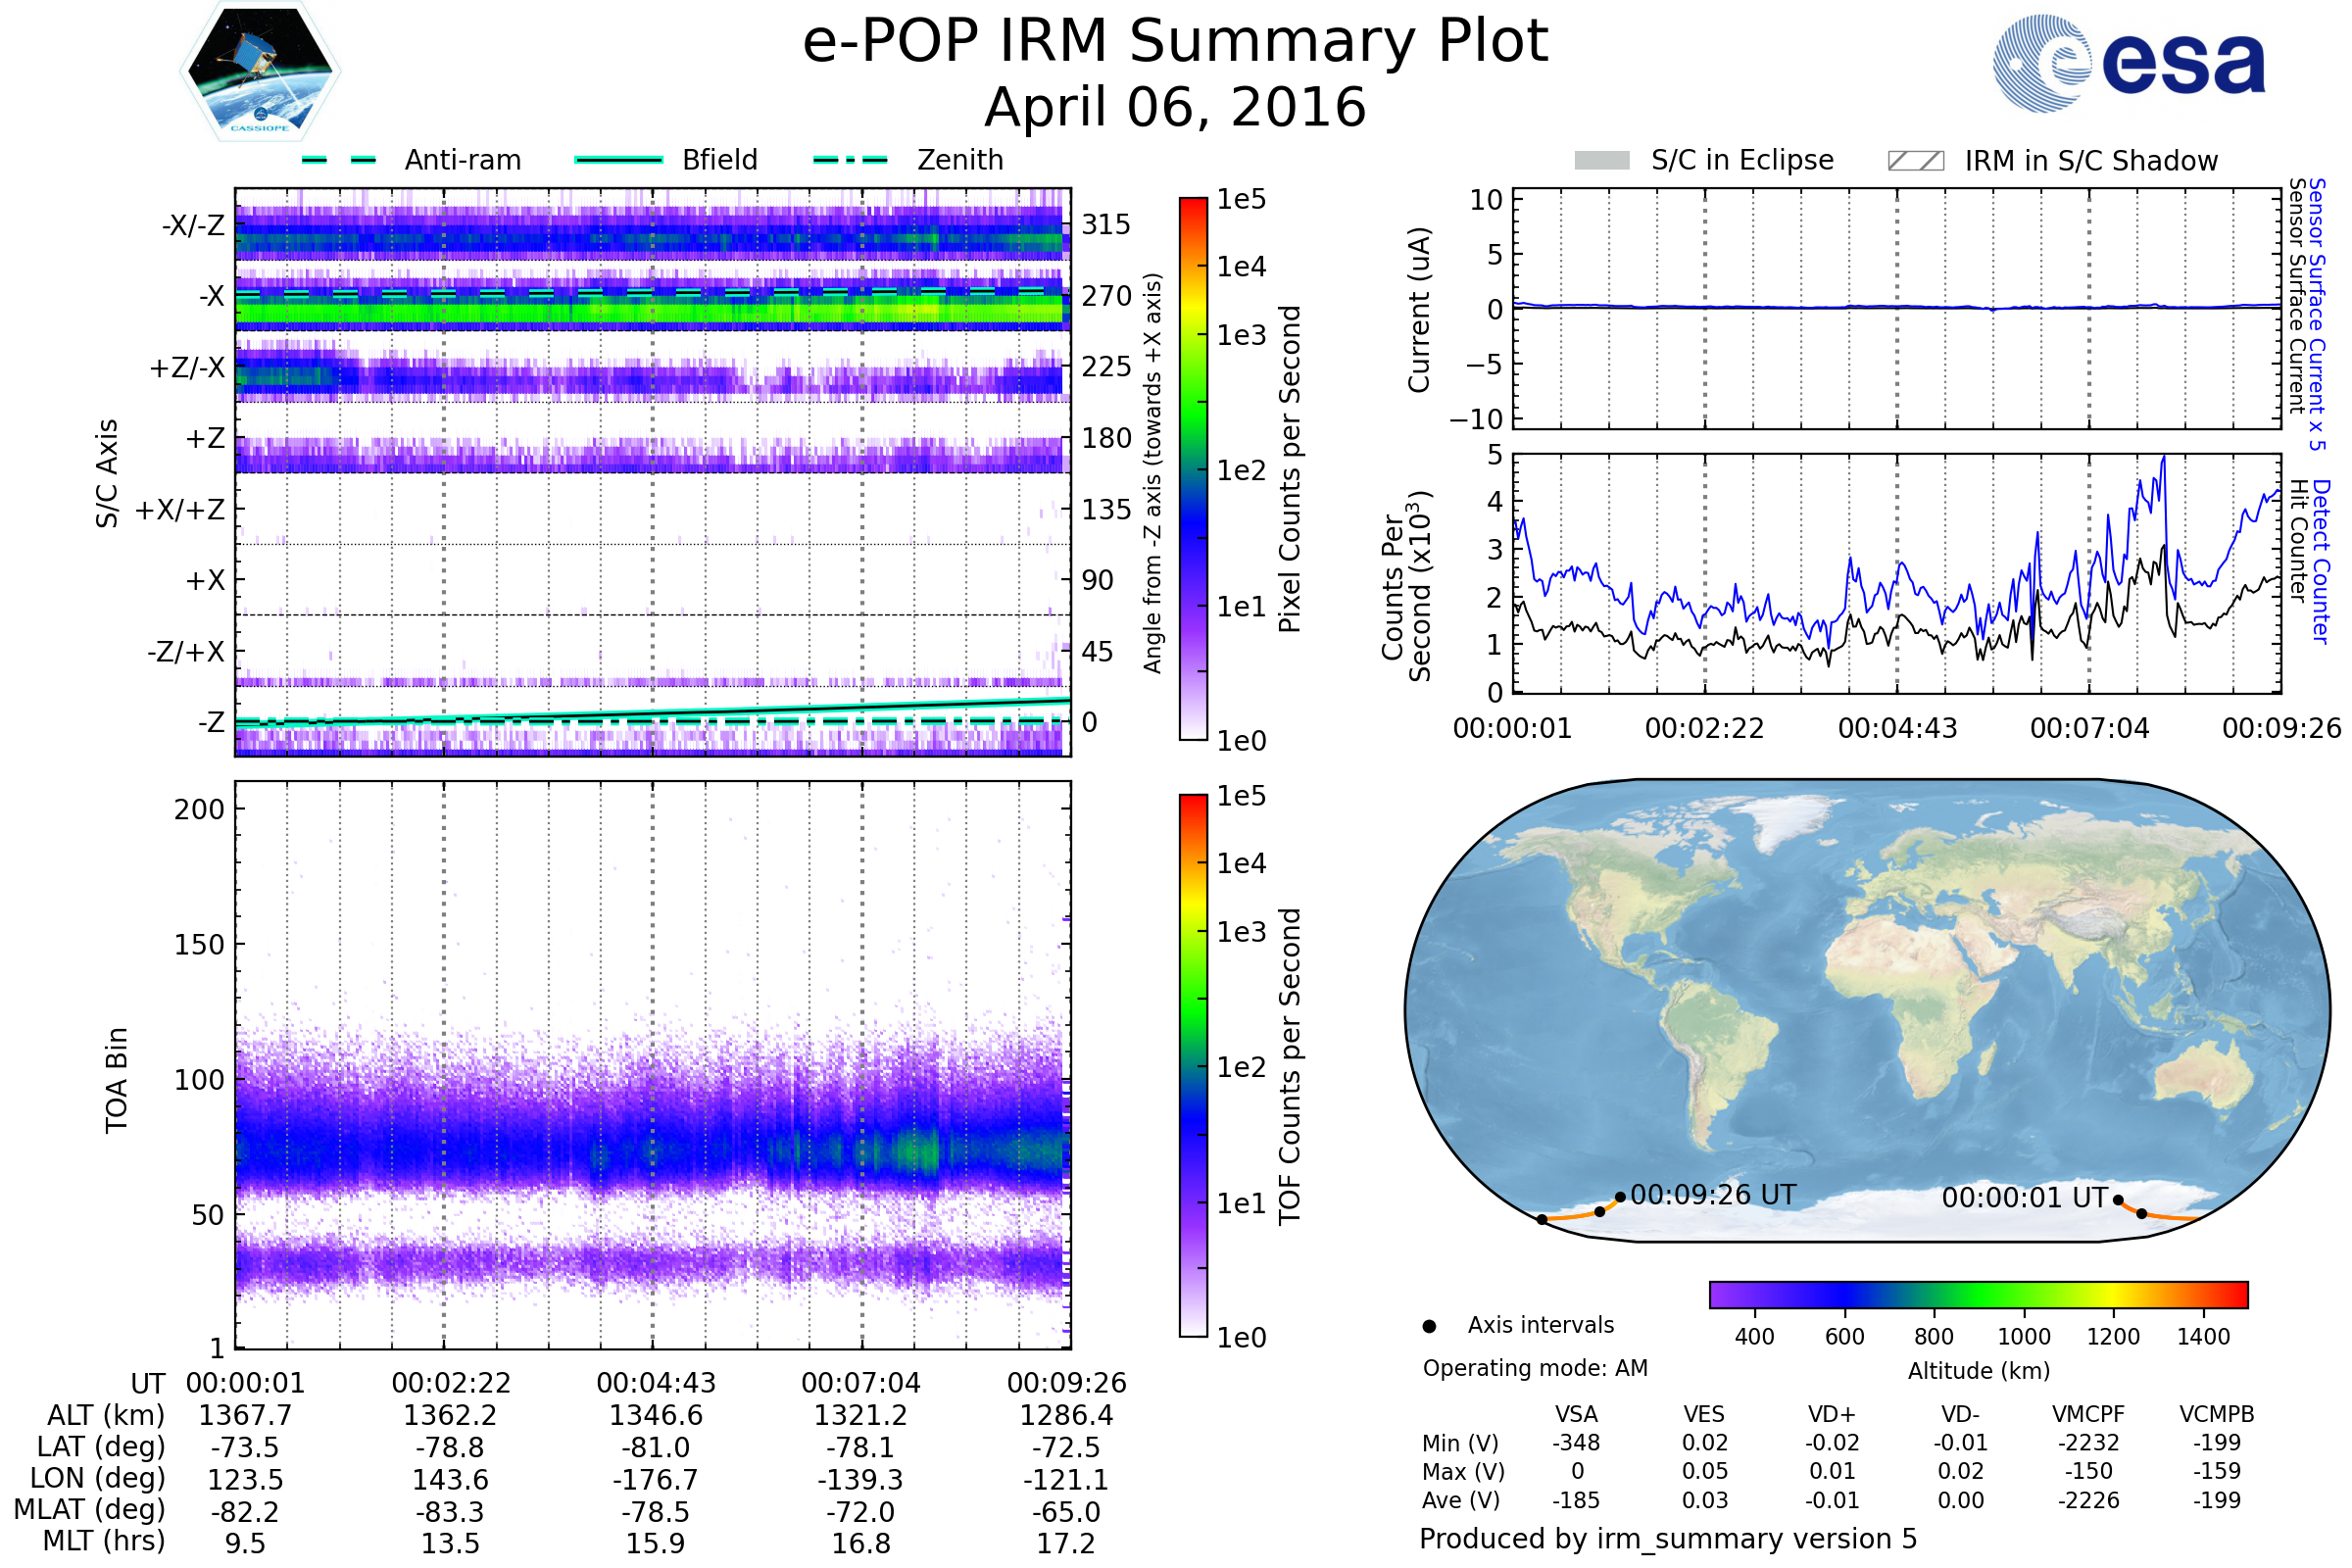Click the CASSIOPE satellite hexagon logo

pos(260,72)
